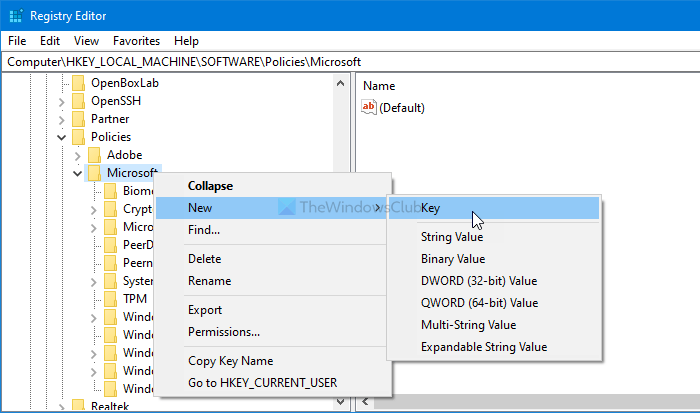Viewport: 700px width, 413px height.
Task: Open the New submenu entry
Action: (x=271, y=208)
